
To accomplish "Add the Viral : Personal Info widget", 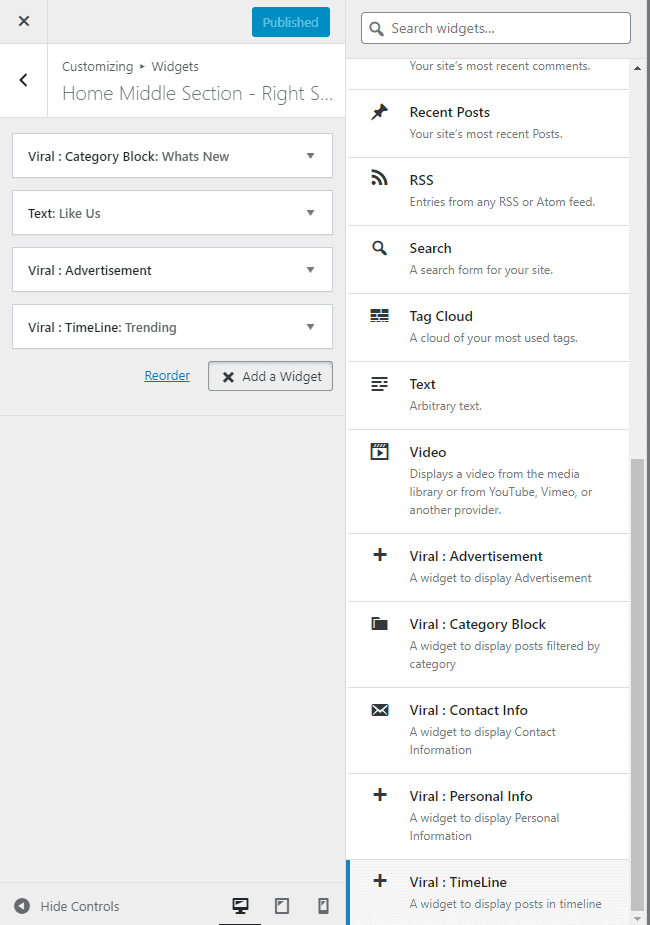I will (488, 816).
